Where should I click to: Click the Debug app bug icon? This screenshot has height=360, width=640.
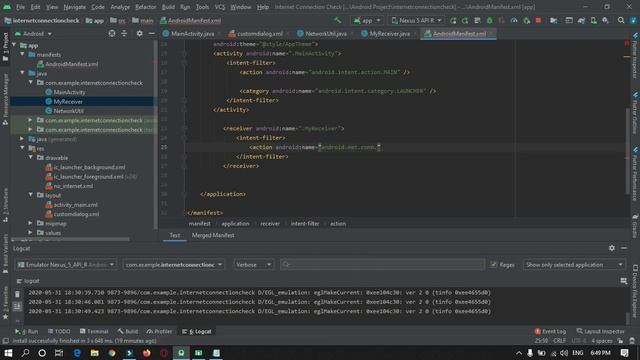[489, 20]
